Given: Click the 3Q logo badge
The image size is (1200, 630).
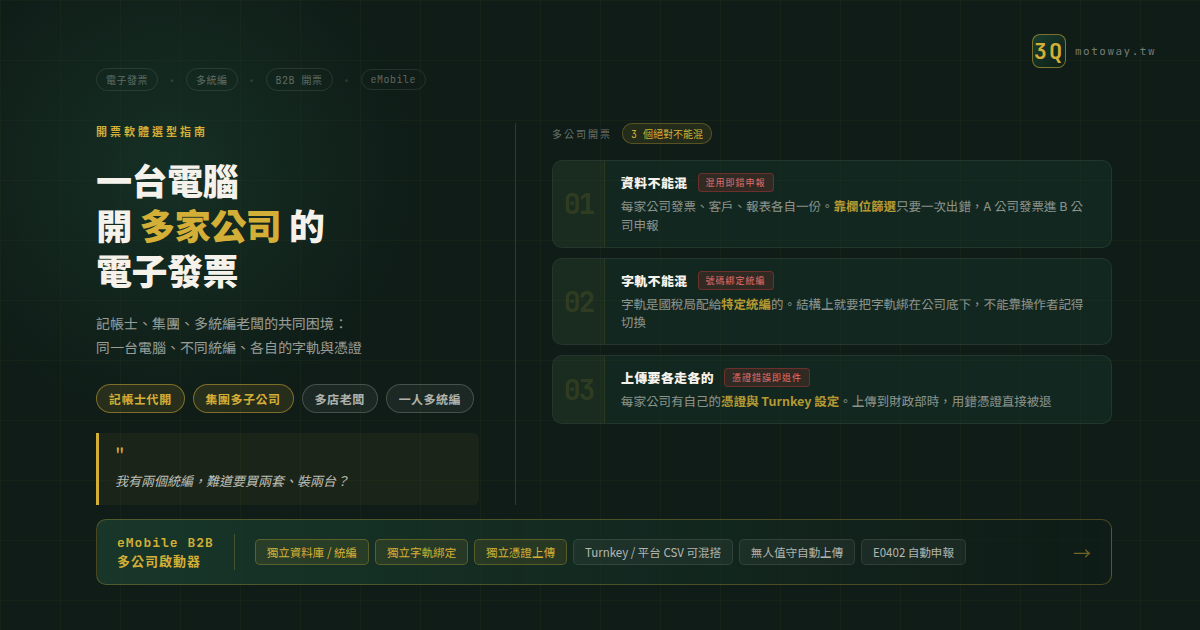Looking at the screenshot, I should point(1049,51).
